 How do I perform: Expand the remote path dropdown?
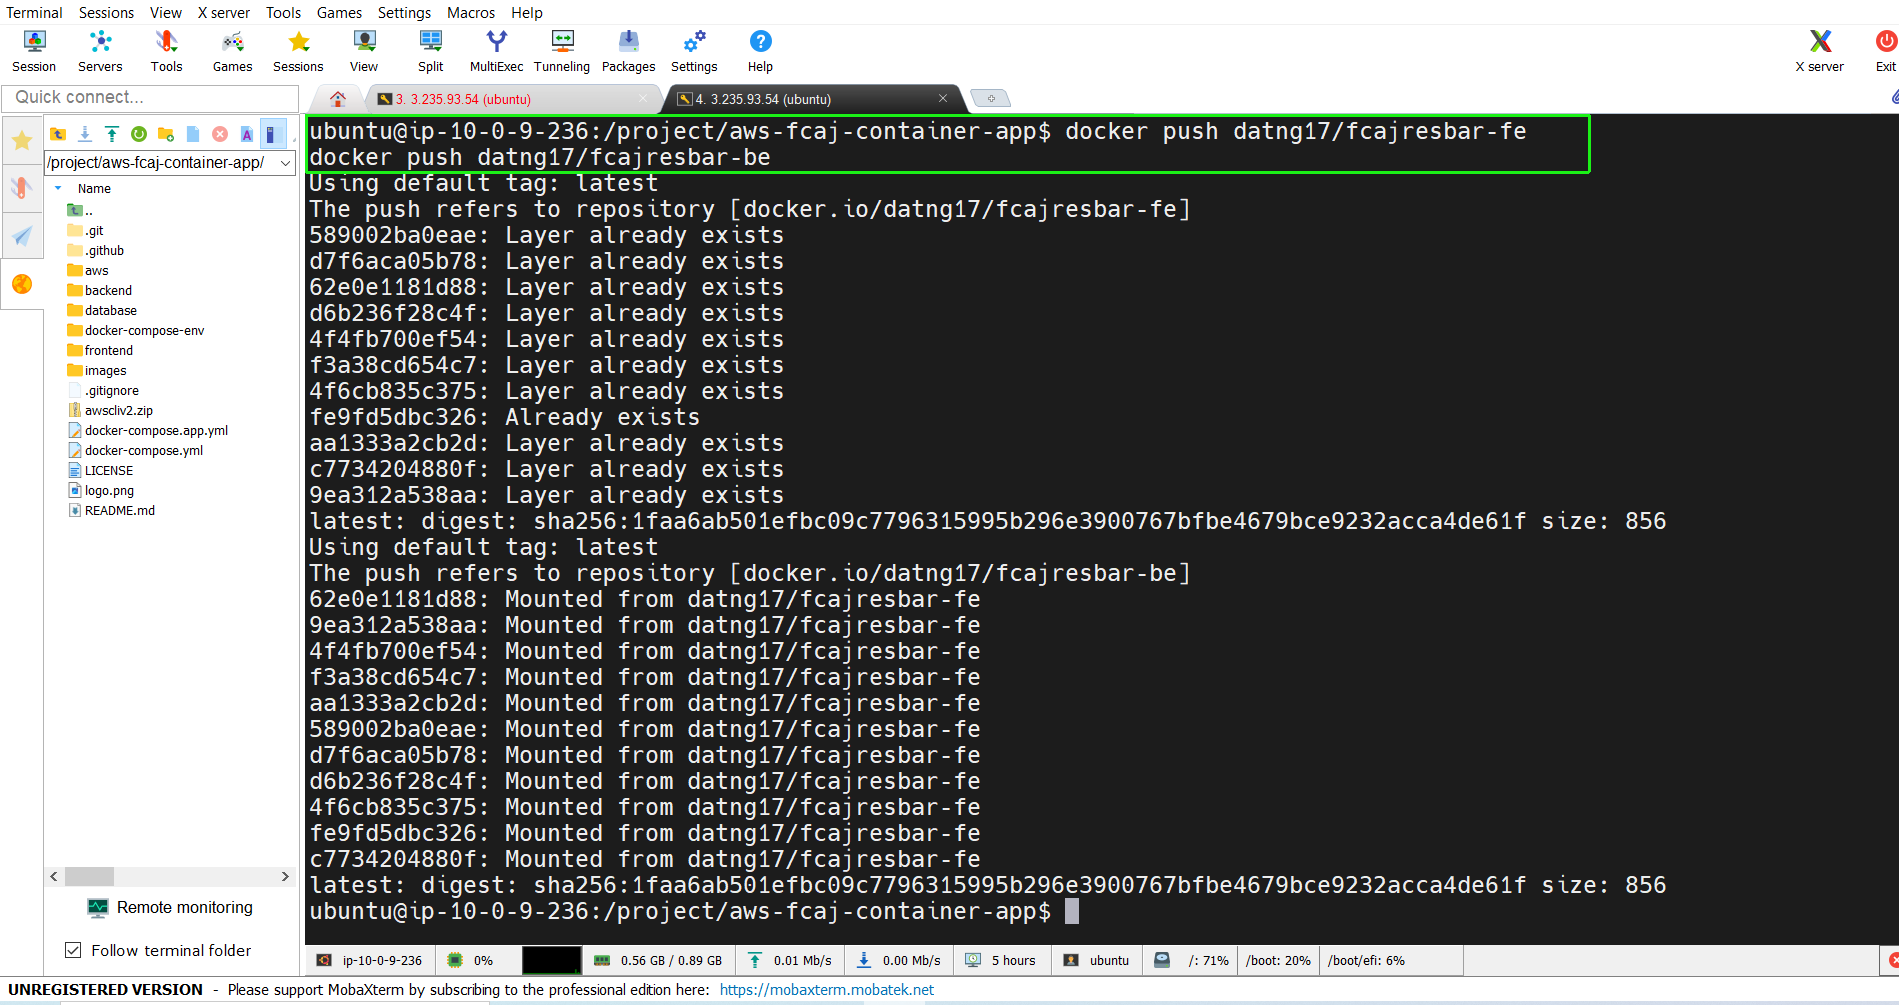[x=286, y=163]
